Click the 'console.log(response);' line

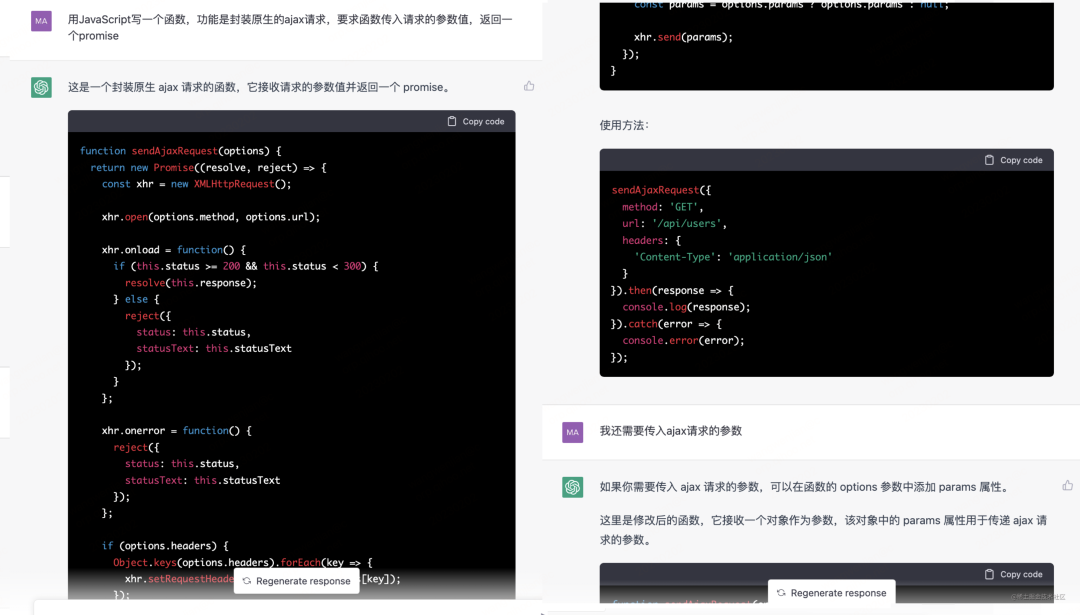coord(686,307)
